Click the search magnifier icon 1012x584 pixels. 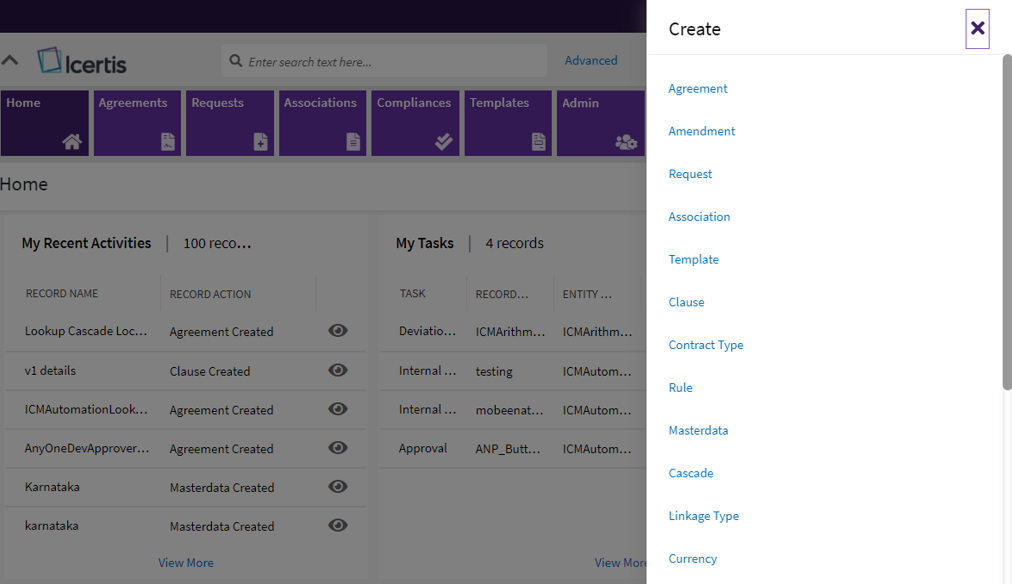coord(236,61)
